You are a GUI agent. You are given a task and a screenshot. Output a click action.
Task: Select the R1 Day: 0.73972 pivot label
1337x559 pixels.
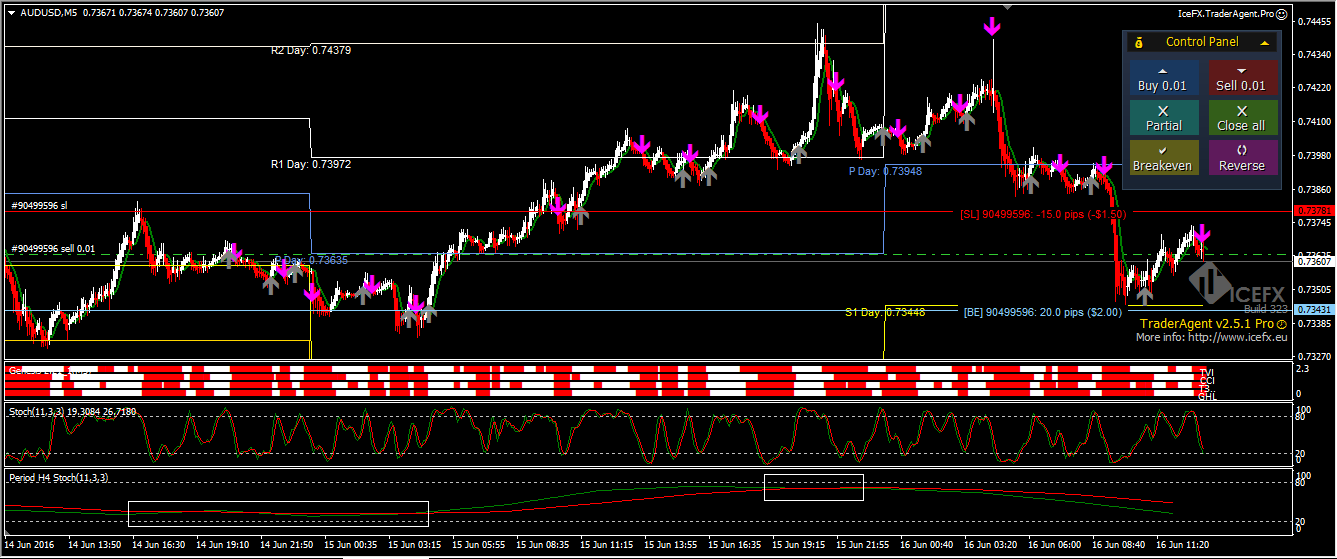(311, 163)
